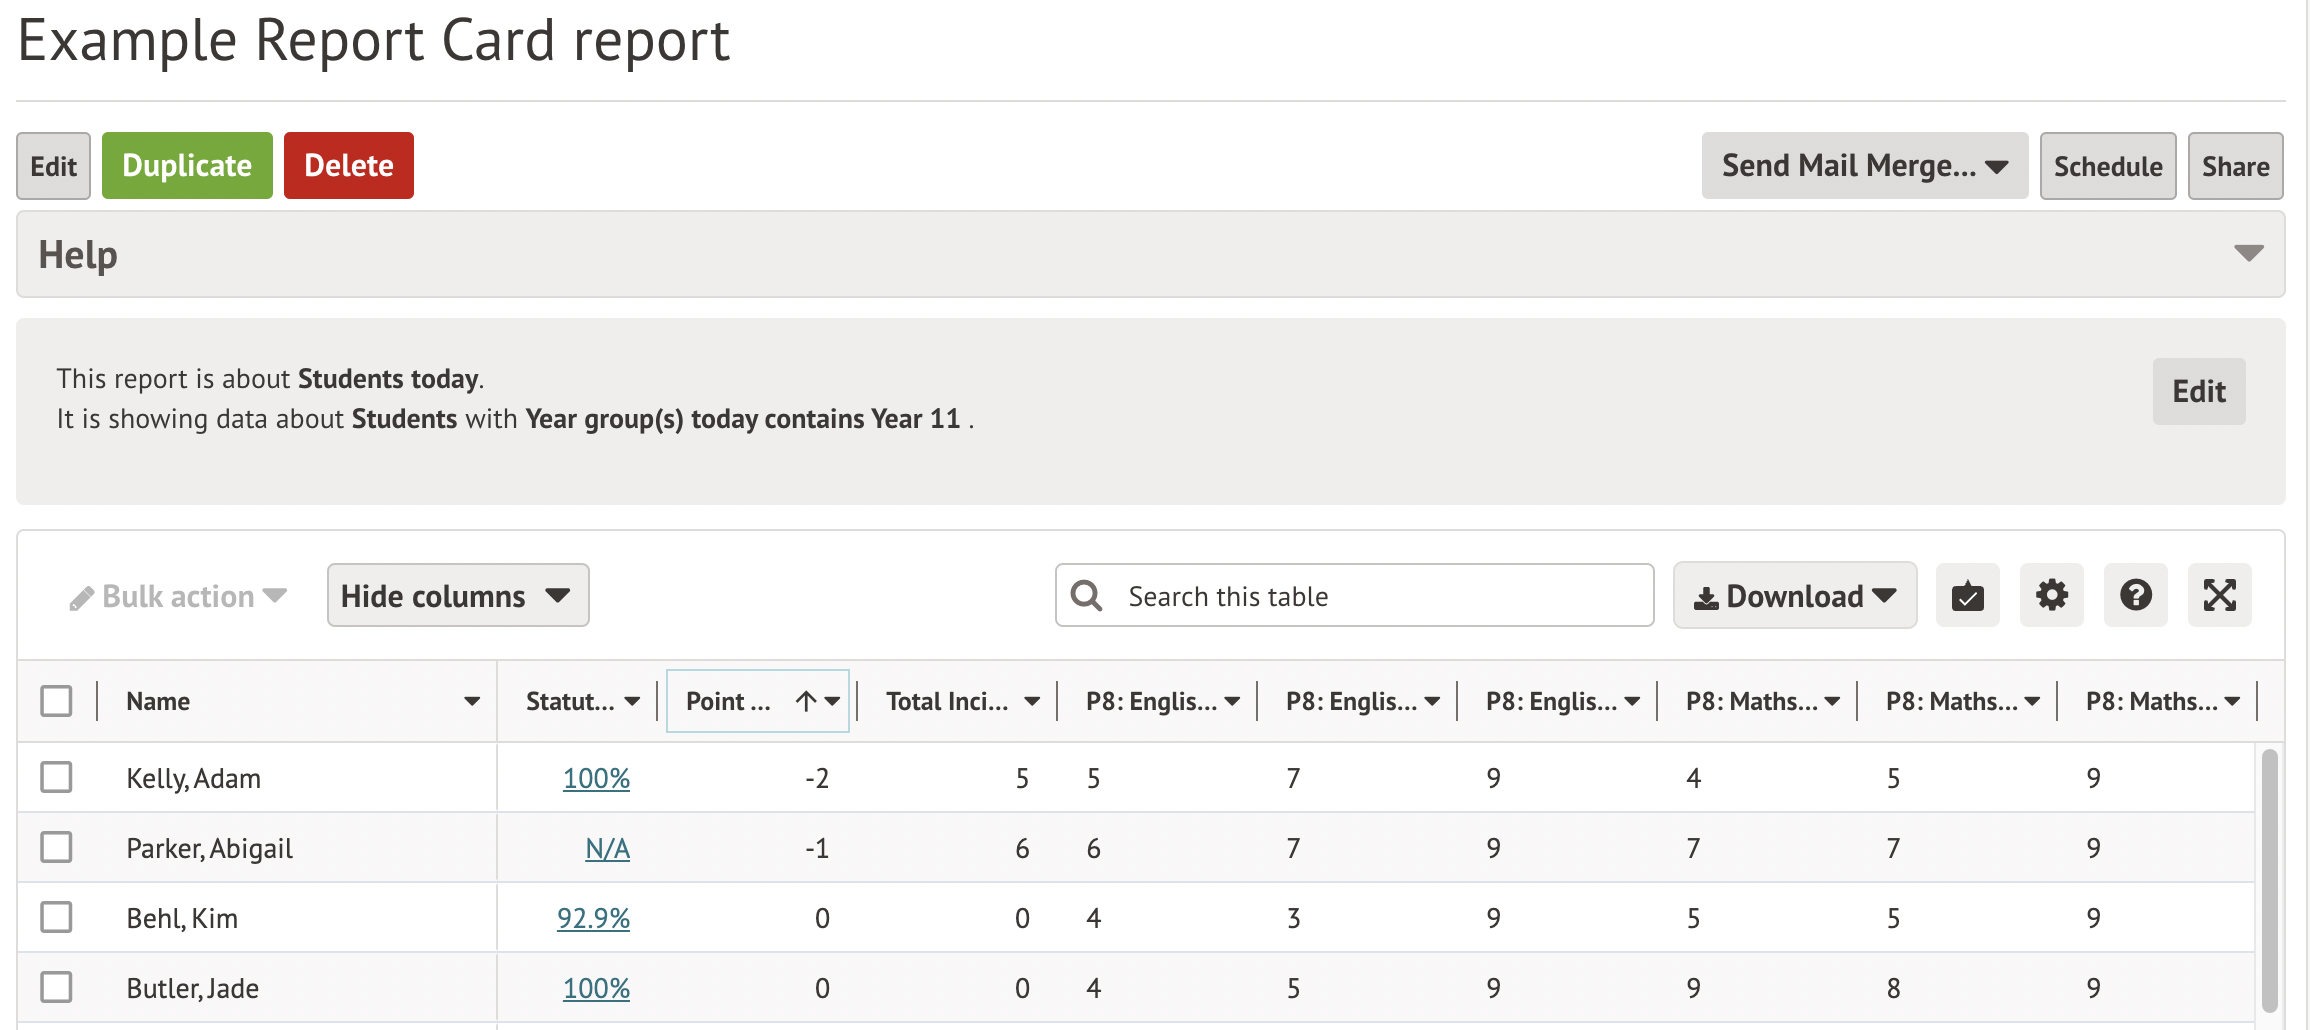Click the pencil icon beside Bulk action

[81, 598]
